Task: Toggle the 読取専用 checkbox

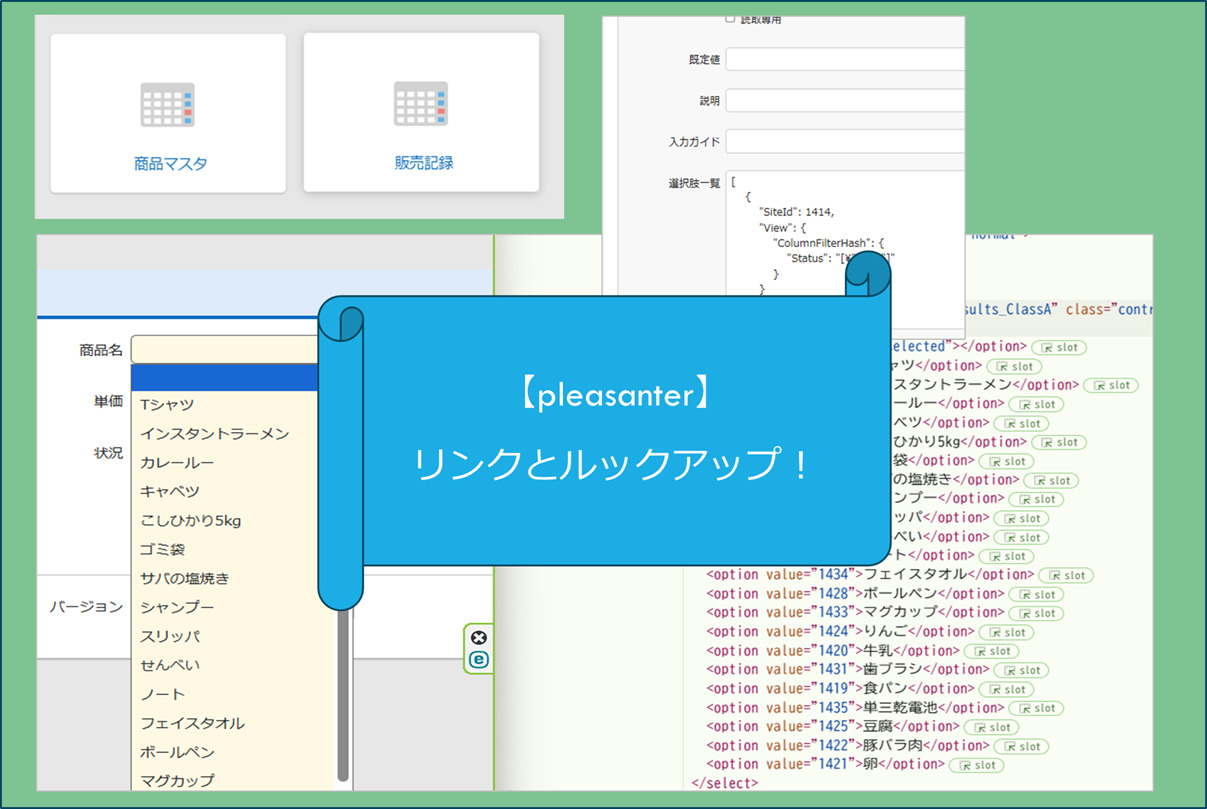Action: click(x=730, y=19)
